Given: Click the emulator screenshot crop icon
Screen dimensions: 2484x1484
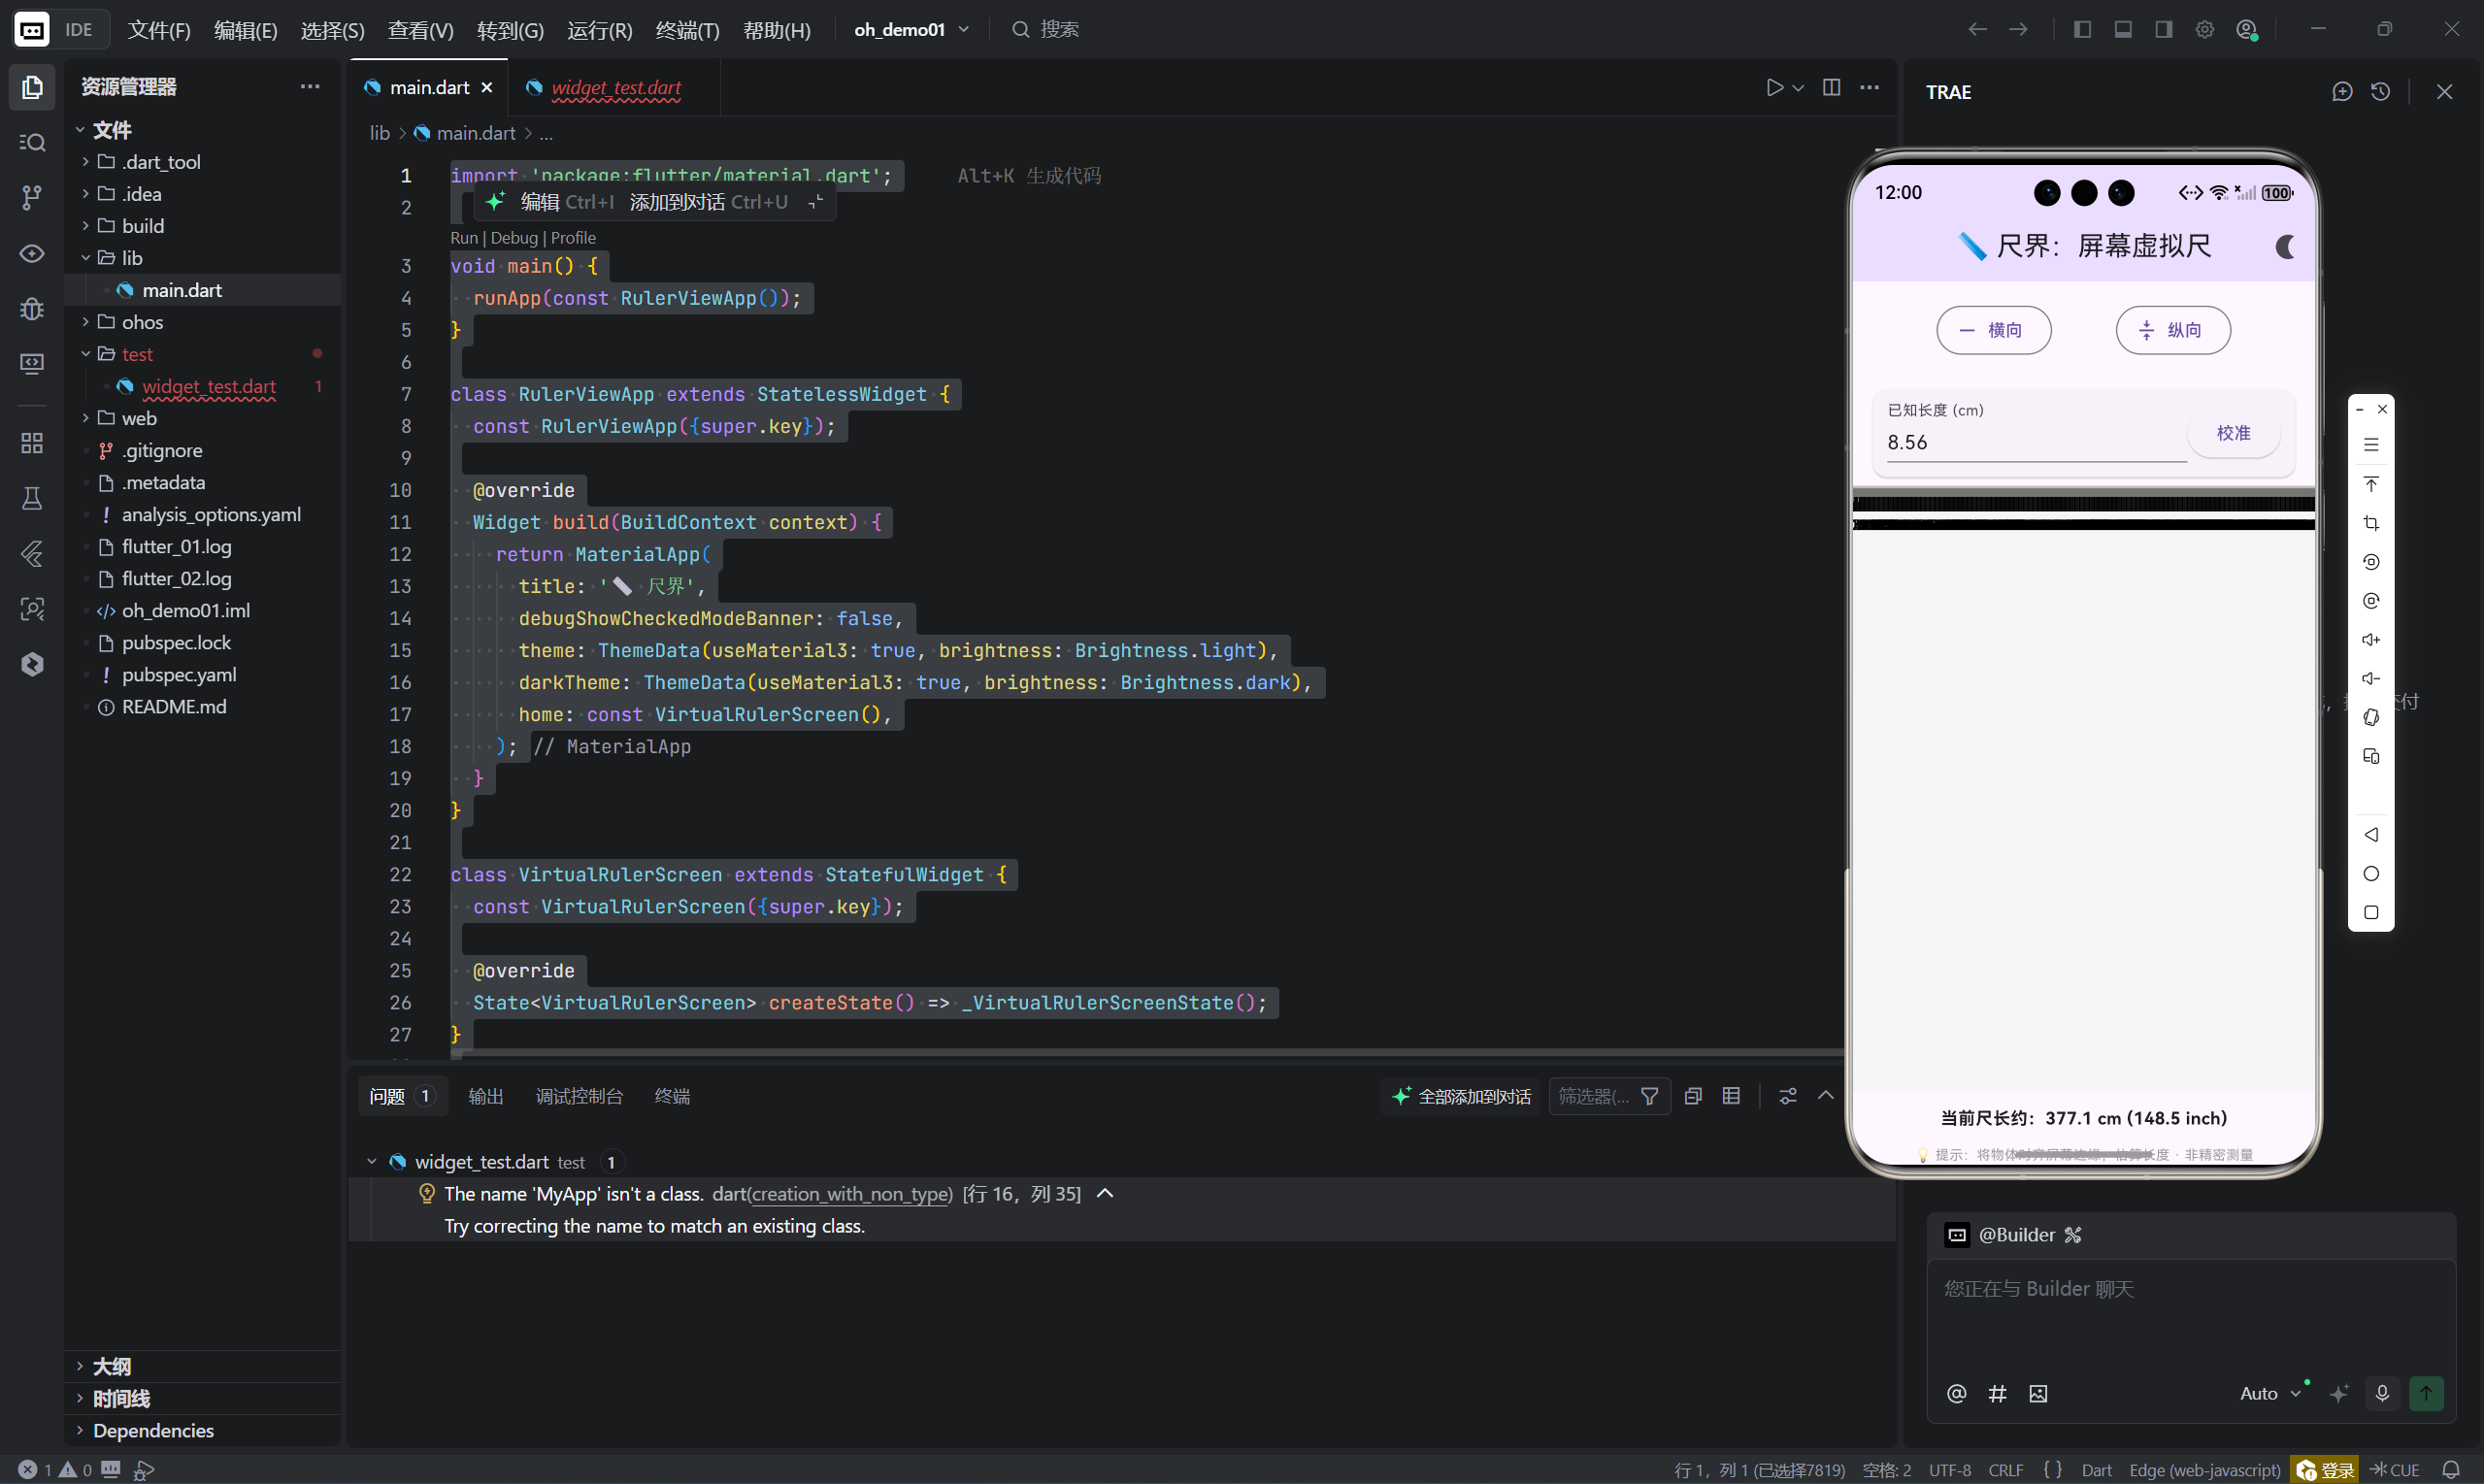Looking at the screenshot, I should (2371, 523).
